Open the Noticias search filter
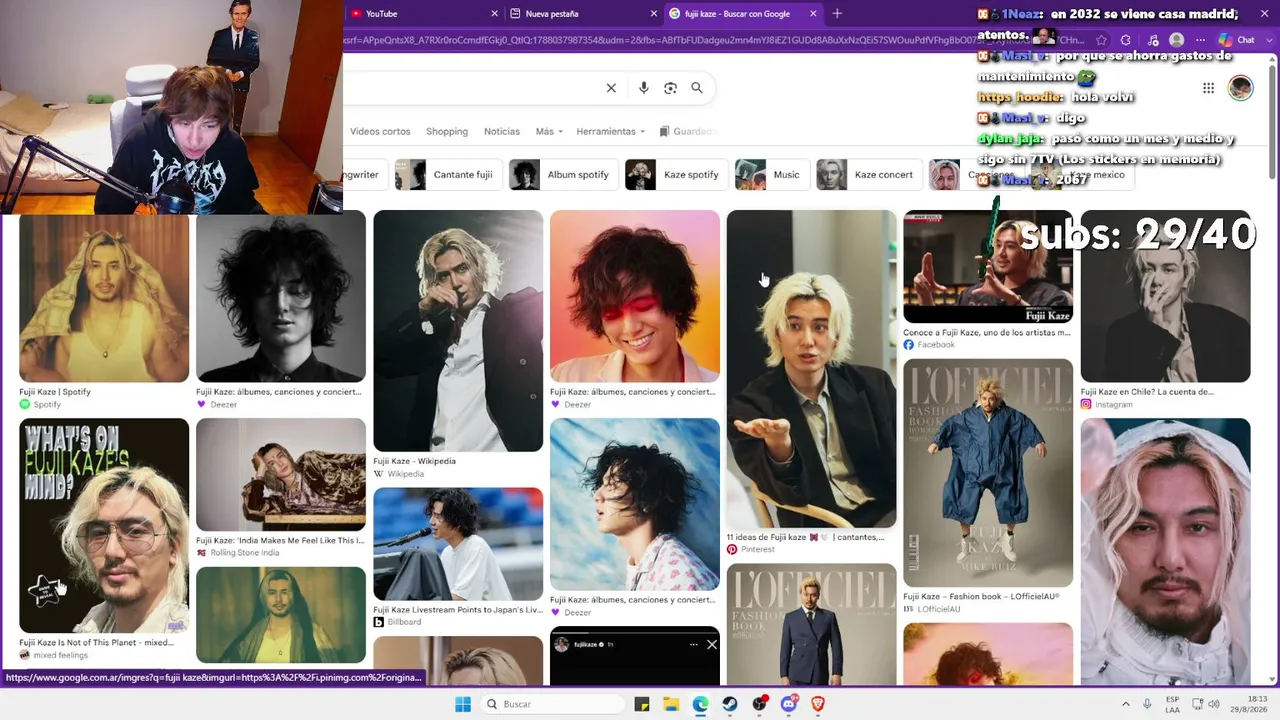 (x=502, y=131)
